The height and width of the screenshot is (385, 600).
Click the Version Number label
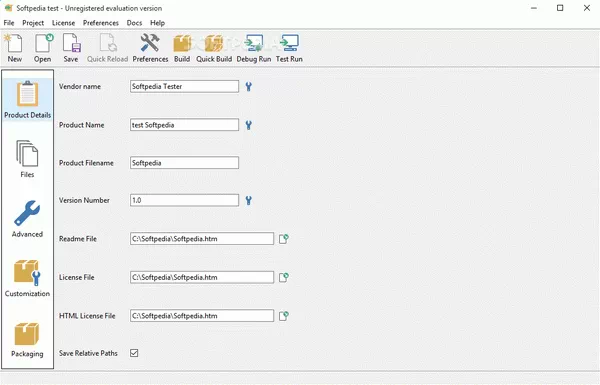[x=84, y=200]
